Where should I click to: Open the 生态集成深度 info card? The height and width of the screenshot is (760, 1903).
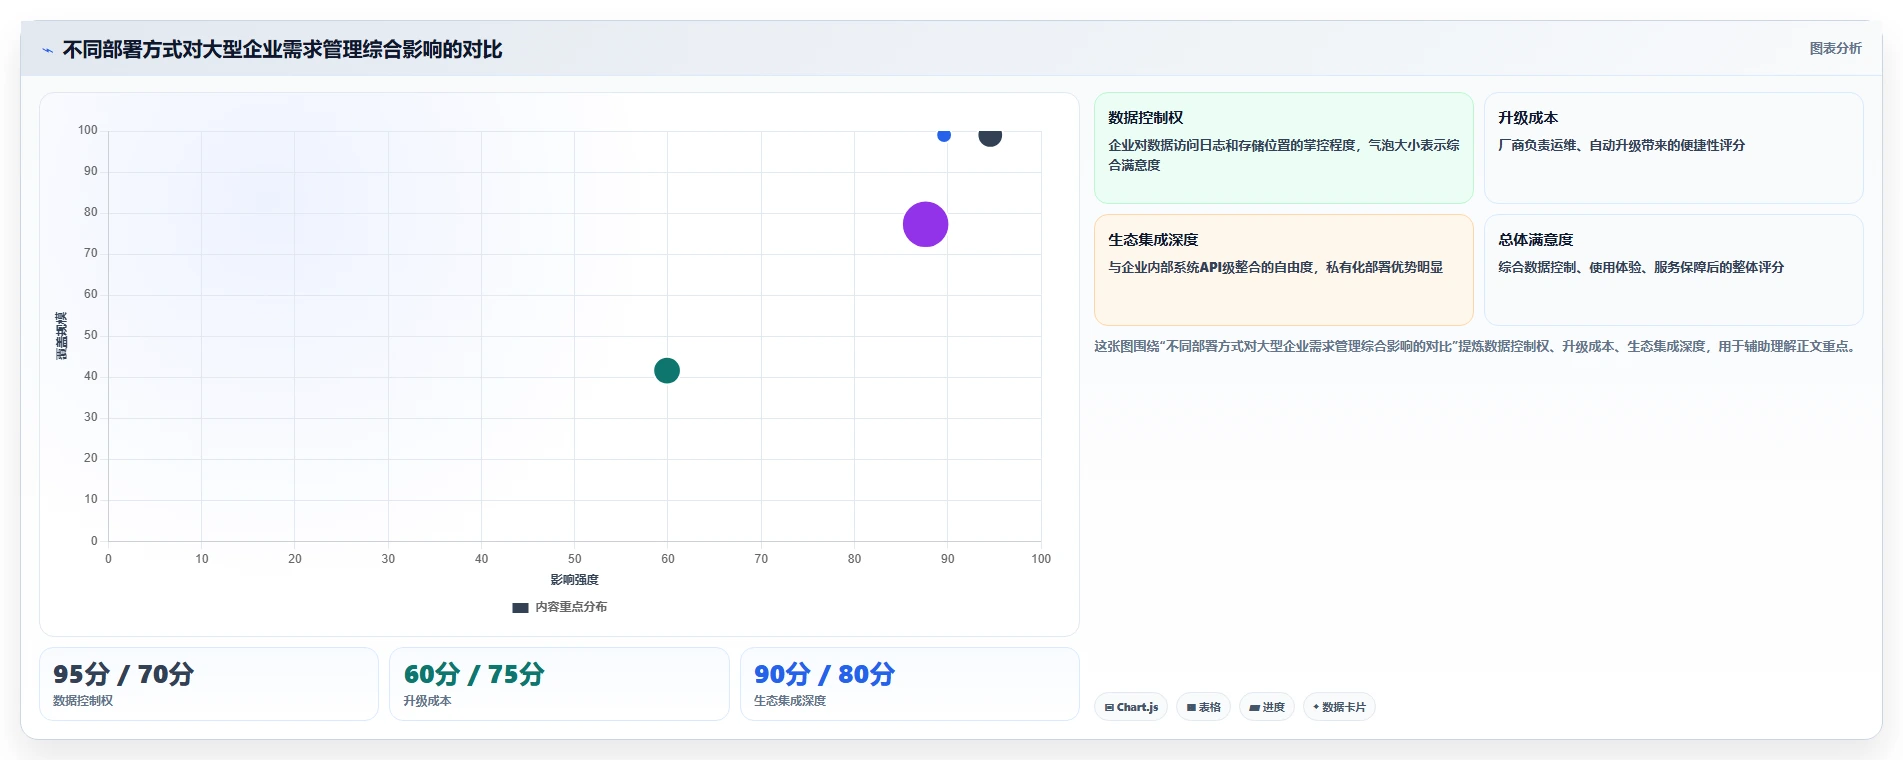[x=1283, y=270]
